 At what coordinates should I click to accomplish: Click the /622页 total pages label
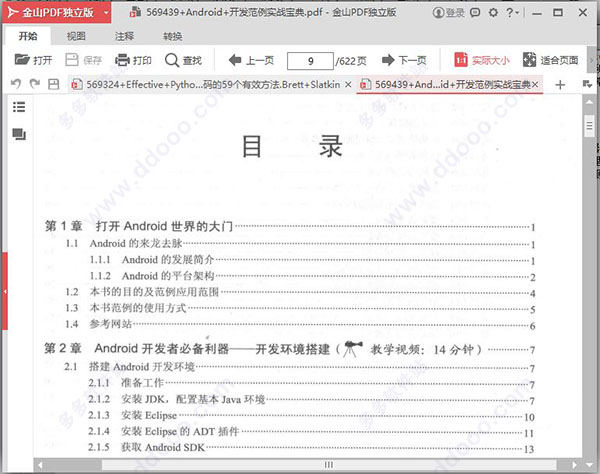[x=351, y=61]
